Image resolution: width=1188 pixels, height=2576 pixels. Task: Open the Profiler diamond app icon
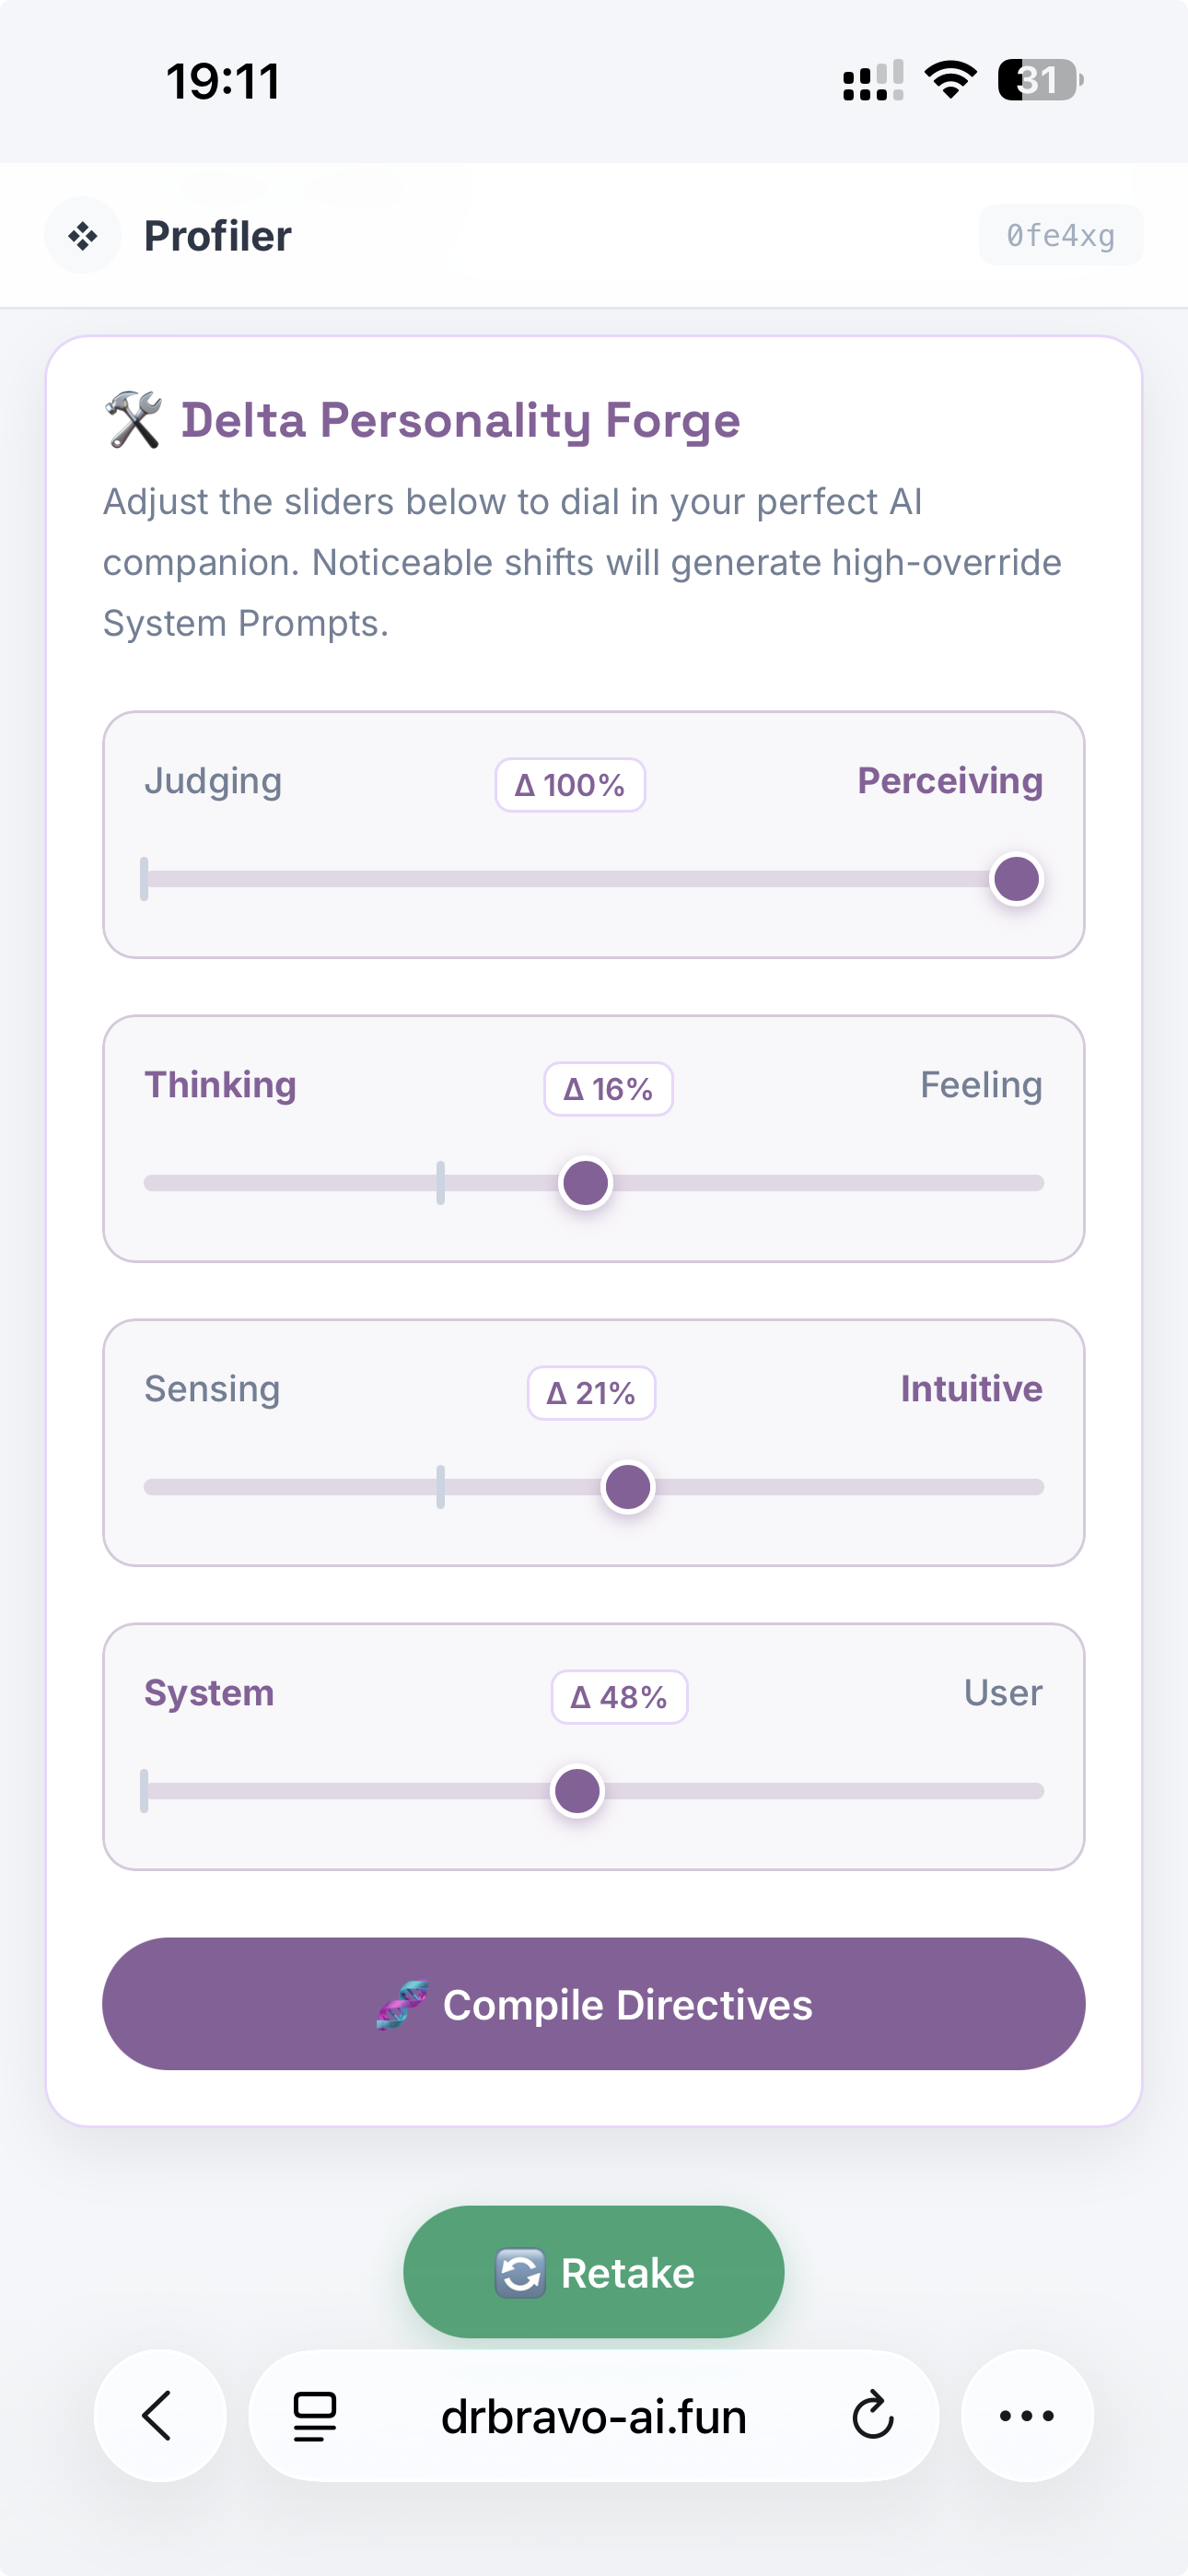click(83, 235)
